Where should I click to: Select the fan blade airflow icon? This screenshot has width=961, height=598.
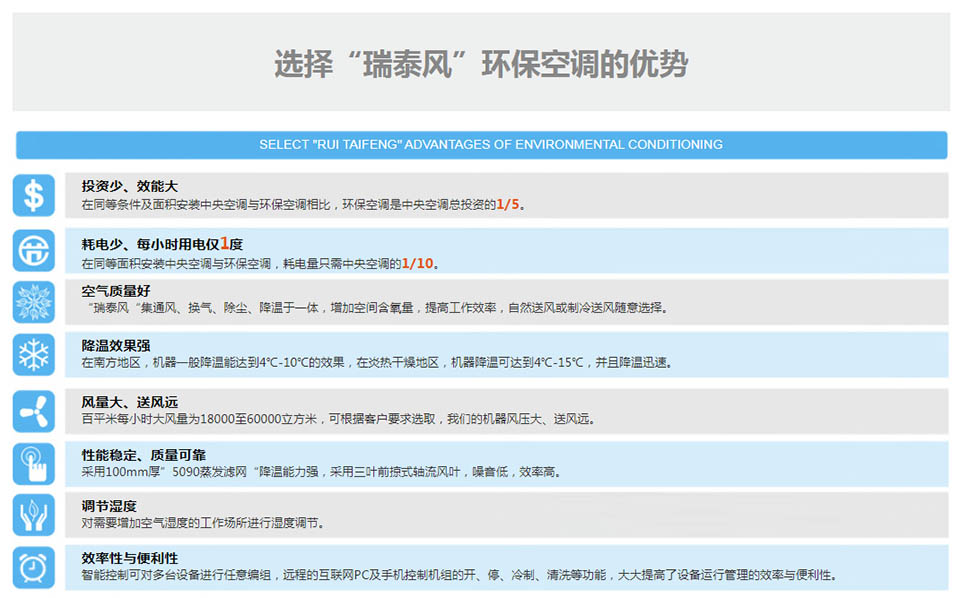tap(34, 411)
